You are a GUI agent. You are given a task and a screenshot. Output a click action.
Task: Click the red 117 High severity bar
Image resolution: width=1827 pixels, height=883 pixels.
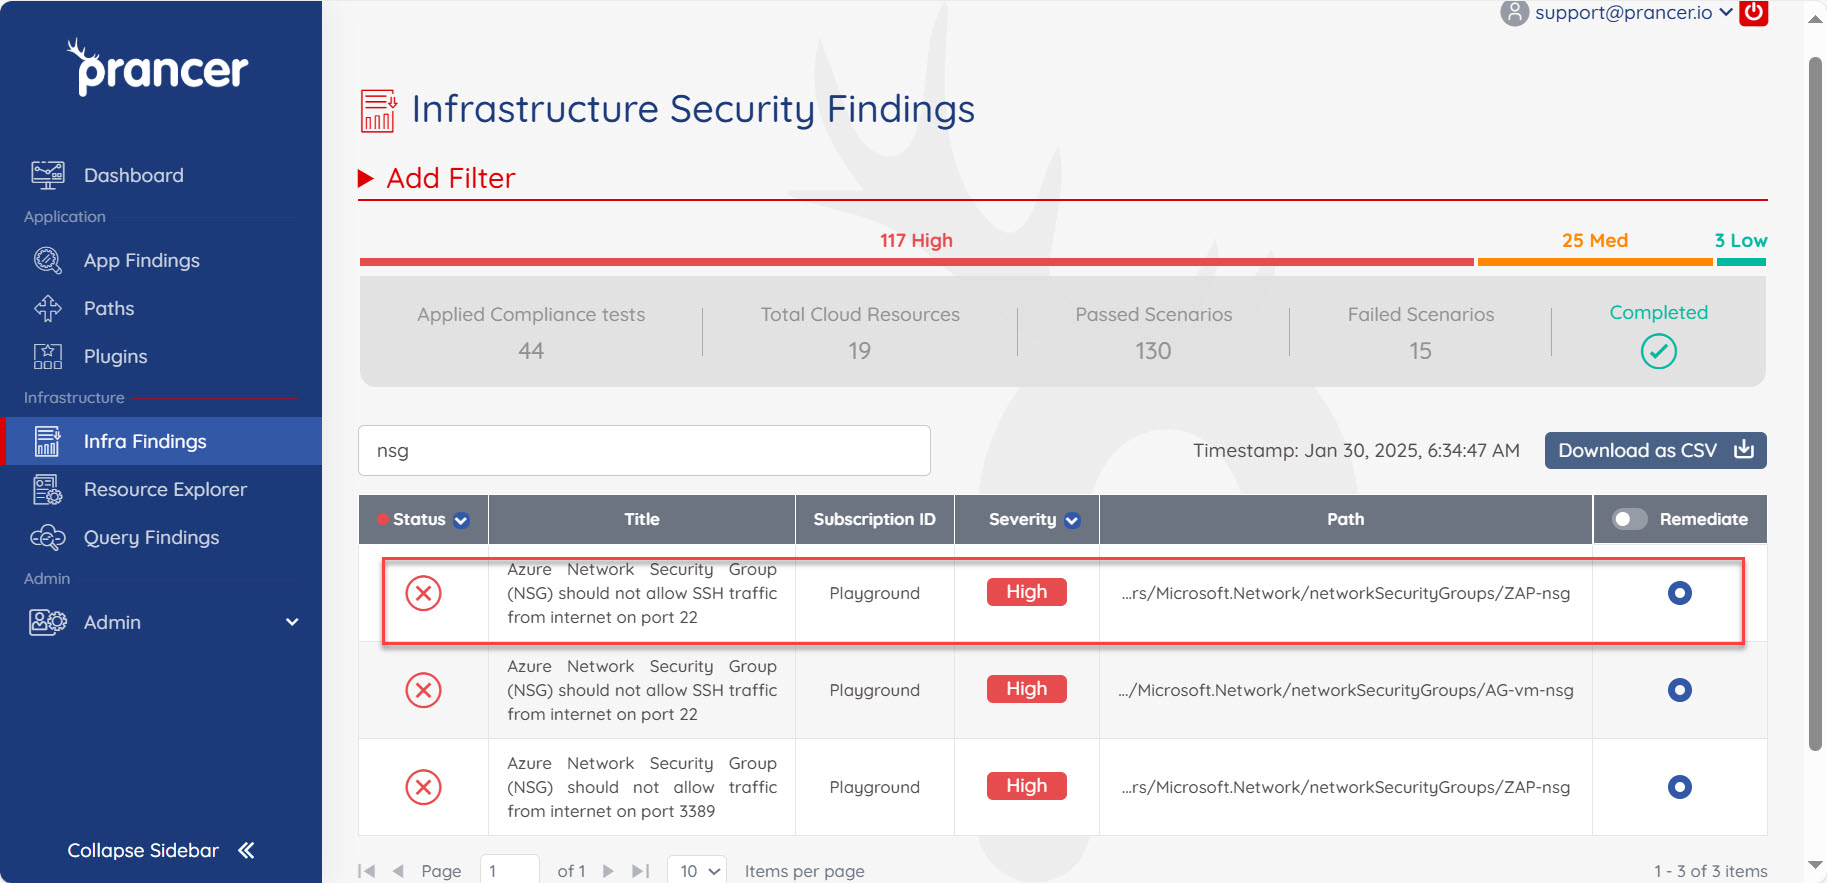click(x=917, y=262)
